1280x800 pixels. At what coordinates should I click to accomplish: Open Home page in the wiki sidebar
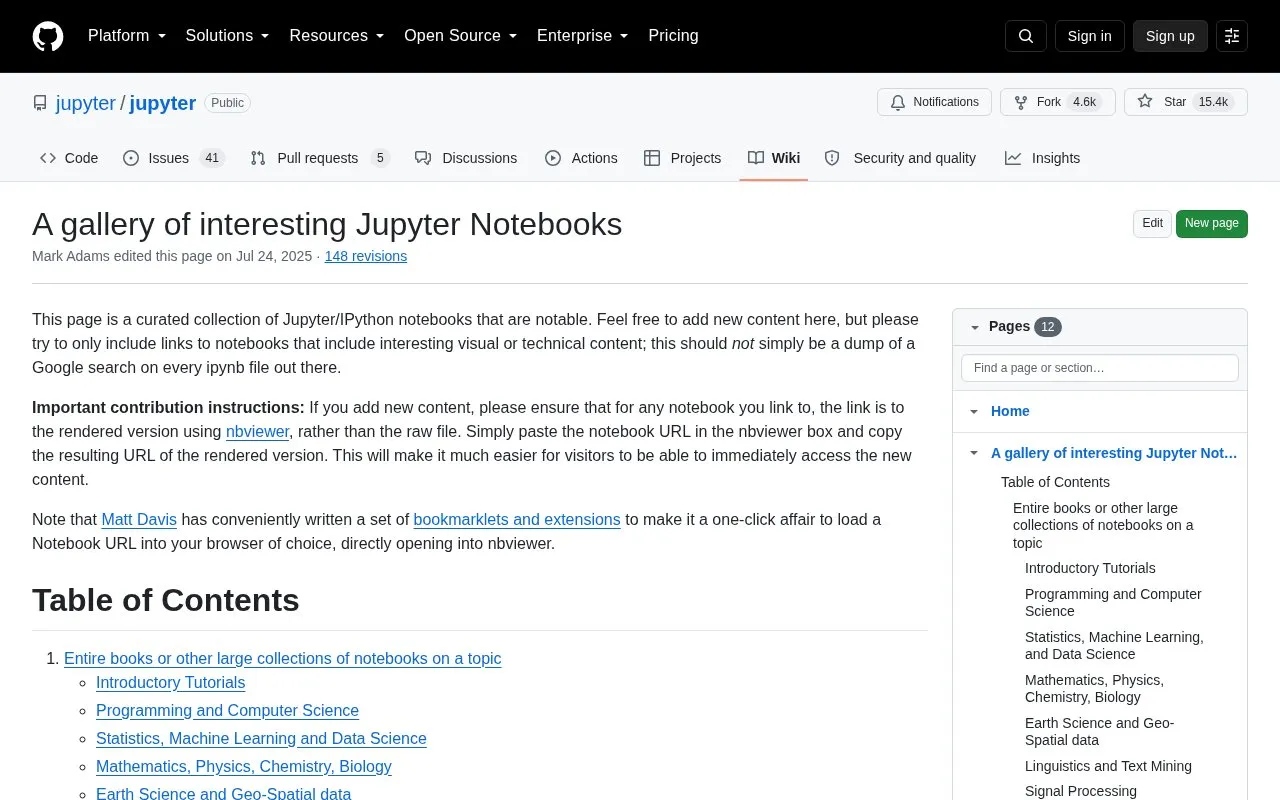click(x=1010, y=411)
